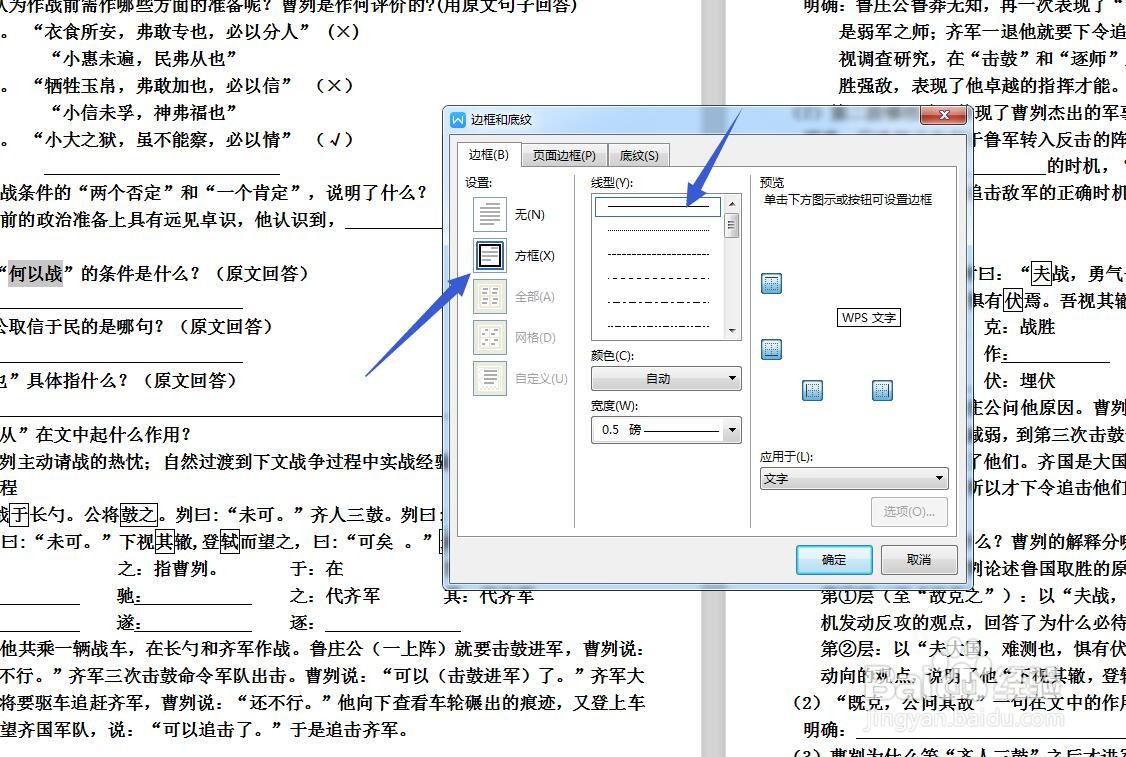The width and height of the screenshot is (1126, 757).
Task: Switch to the 底纹(S) tab
Action: (x=639, y=155)
